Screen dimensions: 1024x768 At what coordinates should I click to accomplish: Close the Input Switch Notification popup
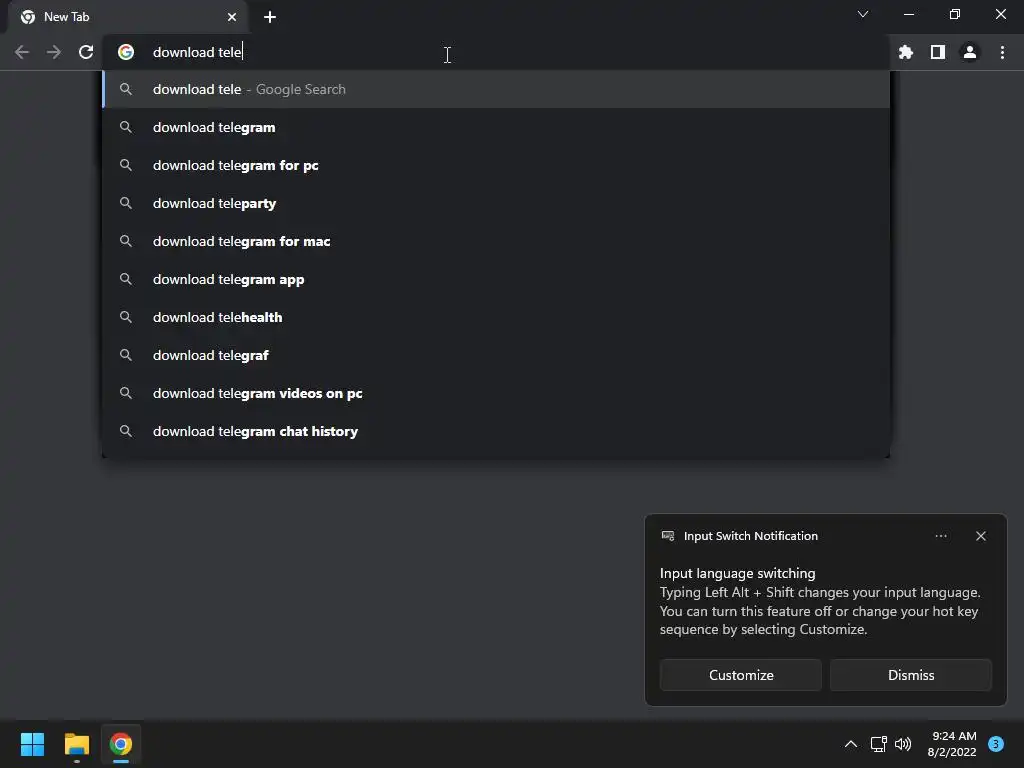tap(981, 536)
